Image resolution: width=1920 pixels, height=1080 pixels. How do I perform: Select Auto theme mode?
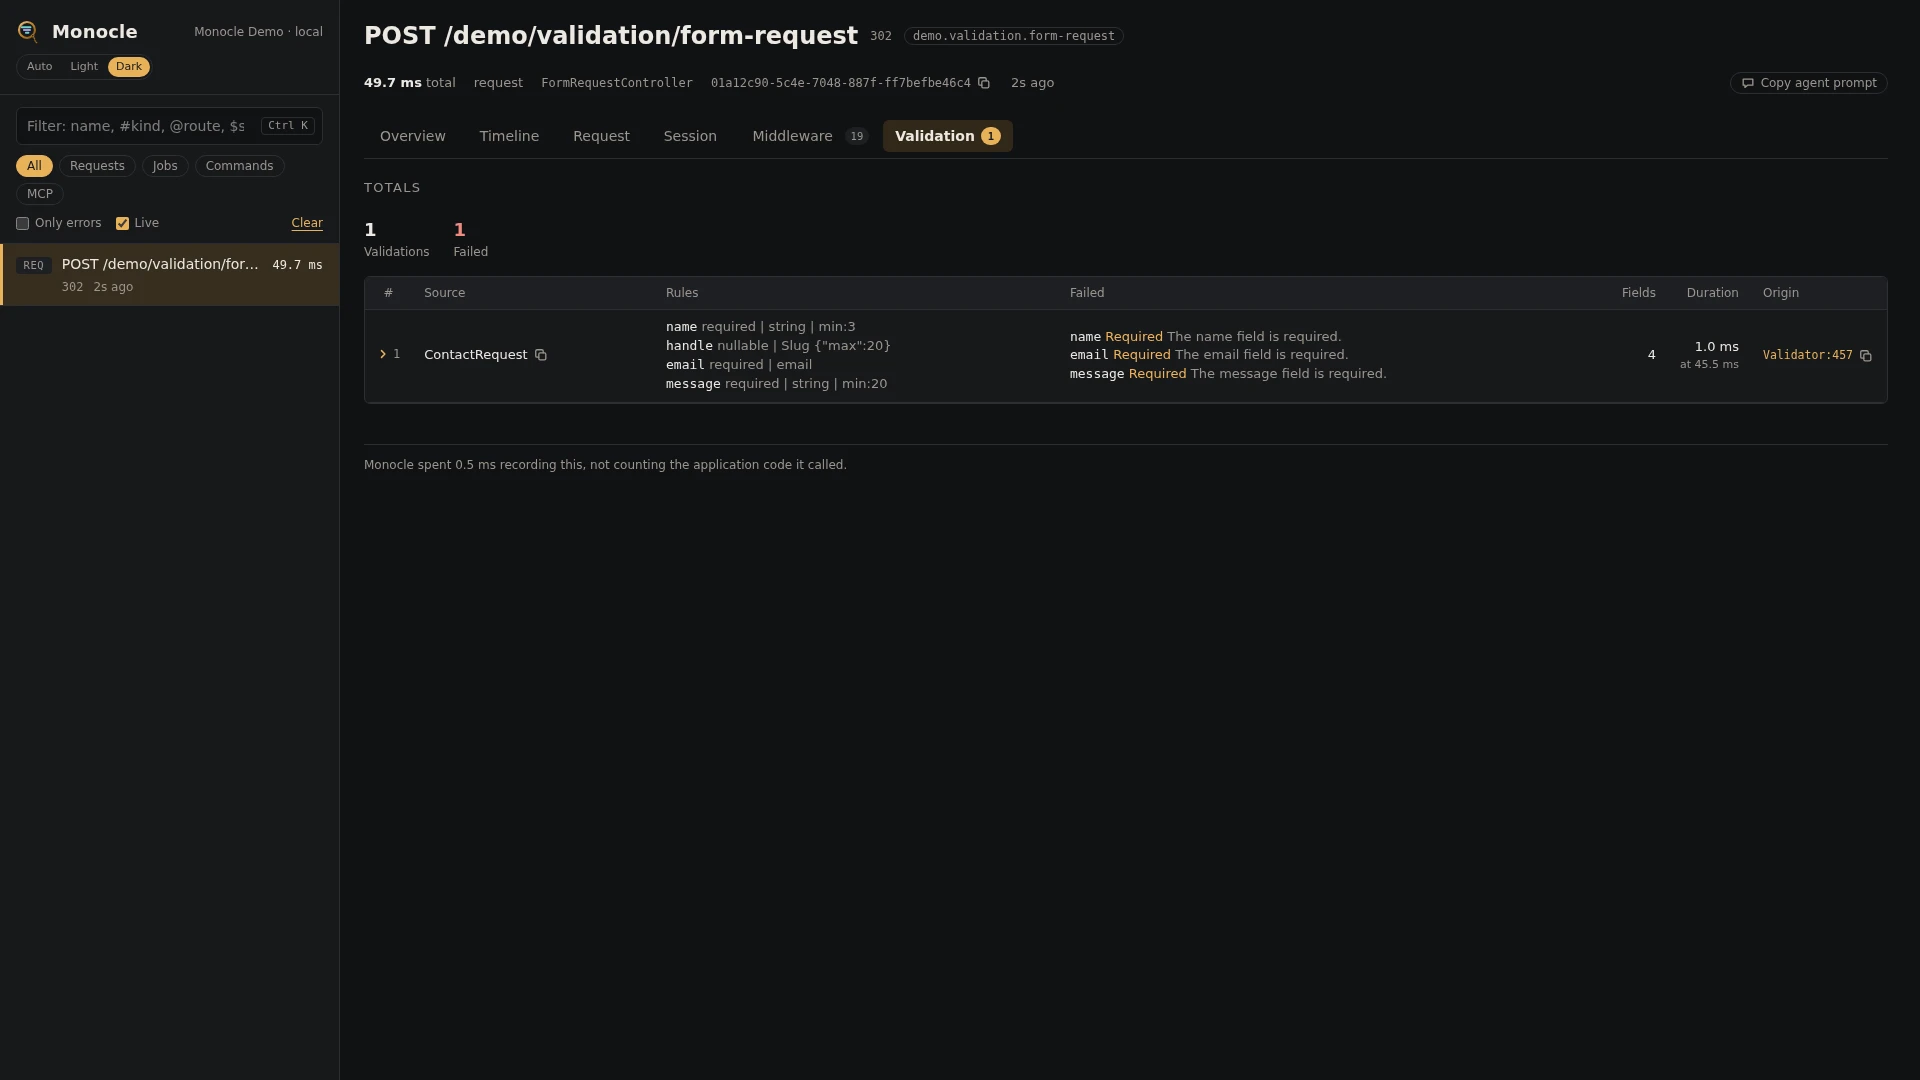click(x=40, y=67)
